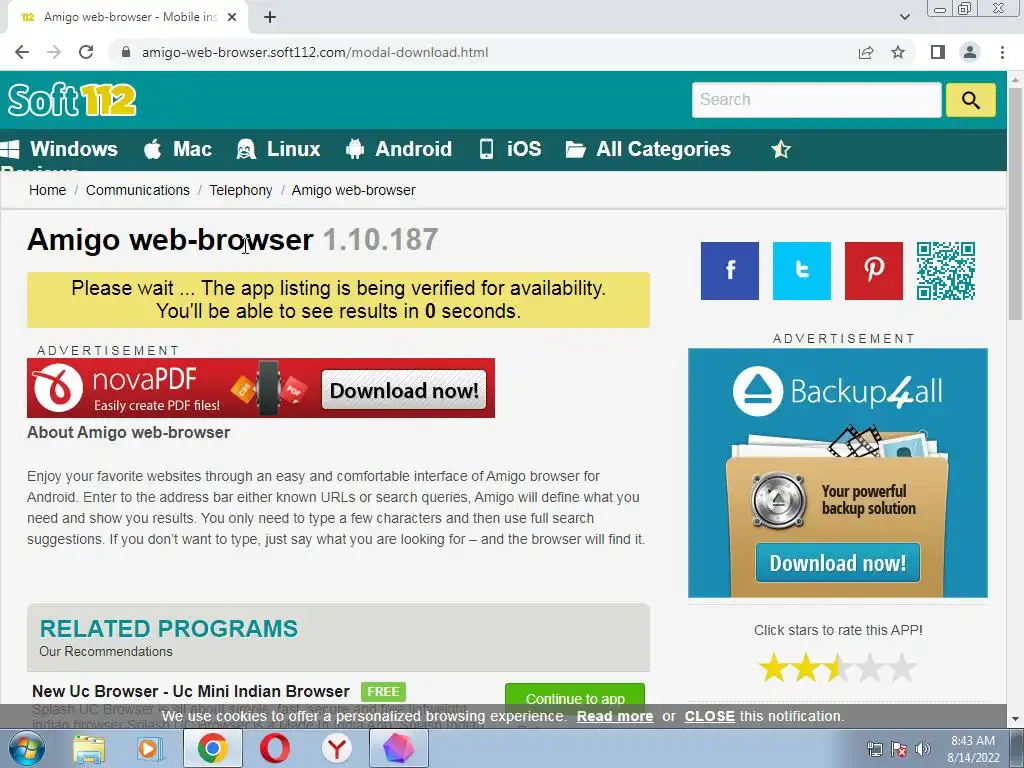
Task: Click the QR code image
Action: 946,271
